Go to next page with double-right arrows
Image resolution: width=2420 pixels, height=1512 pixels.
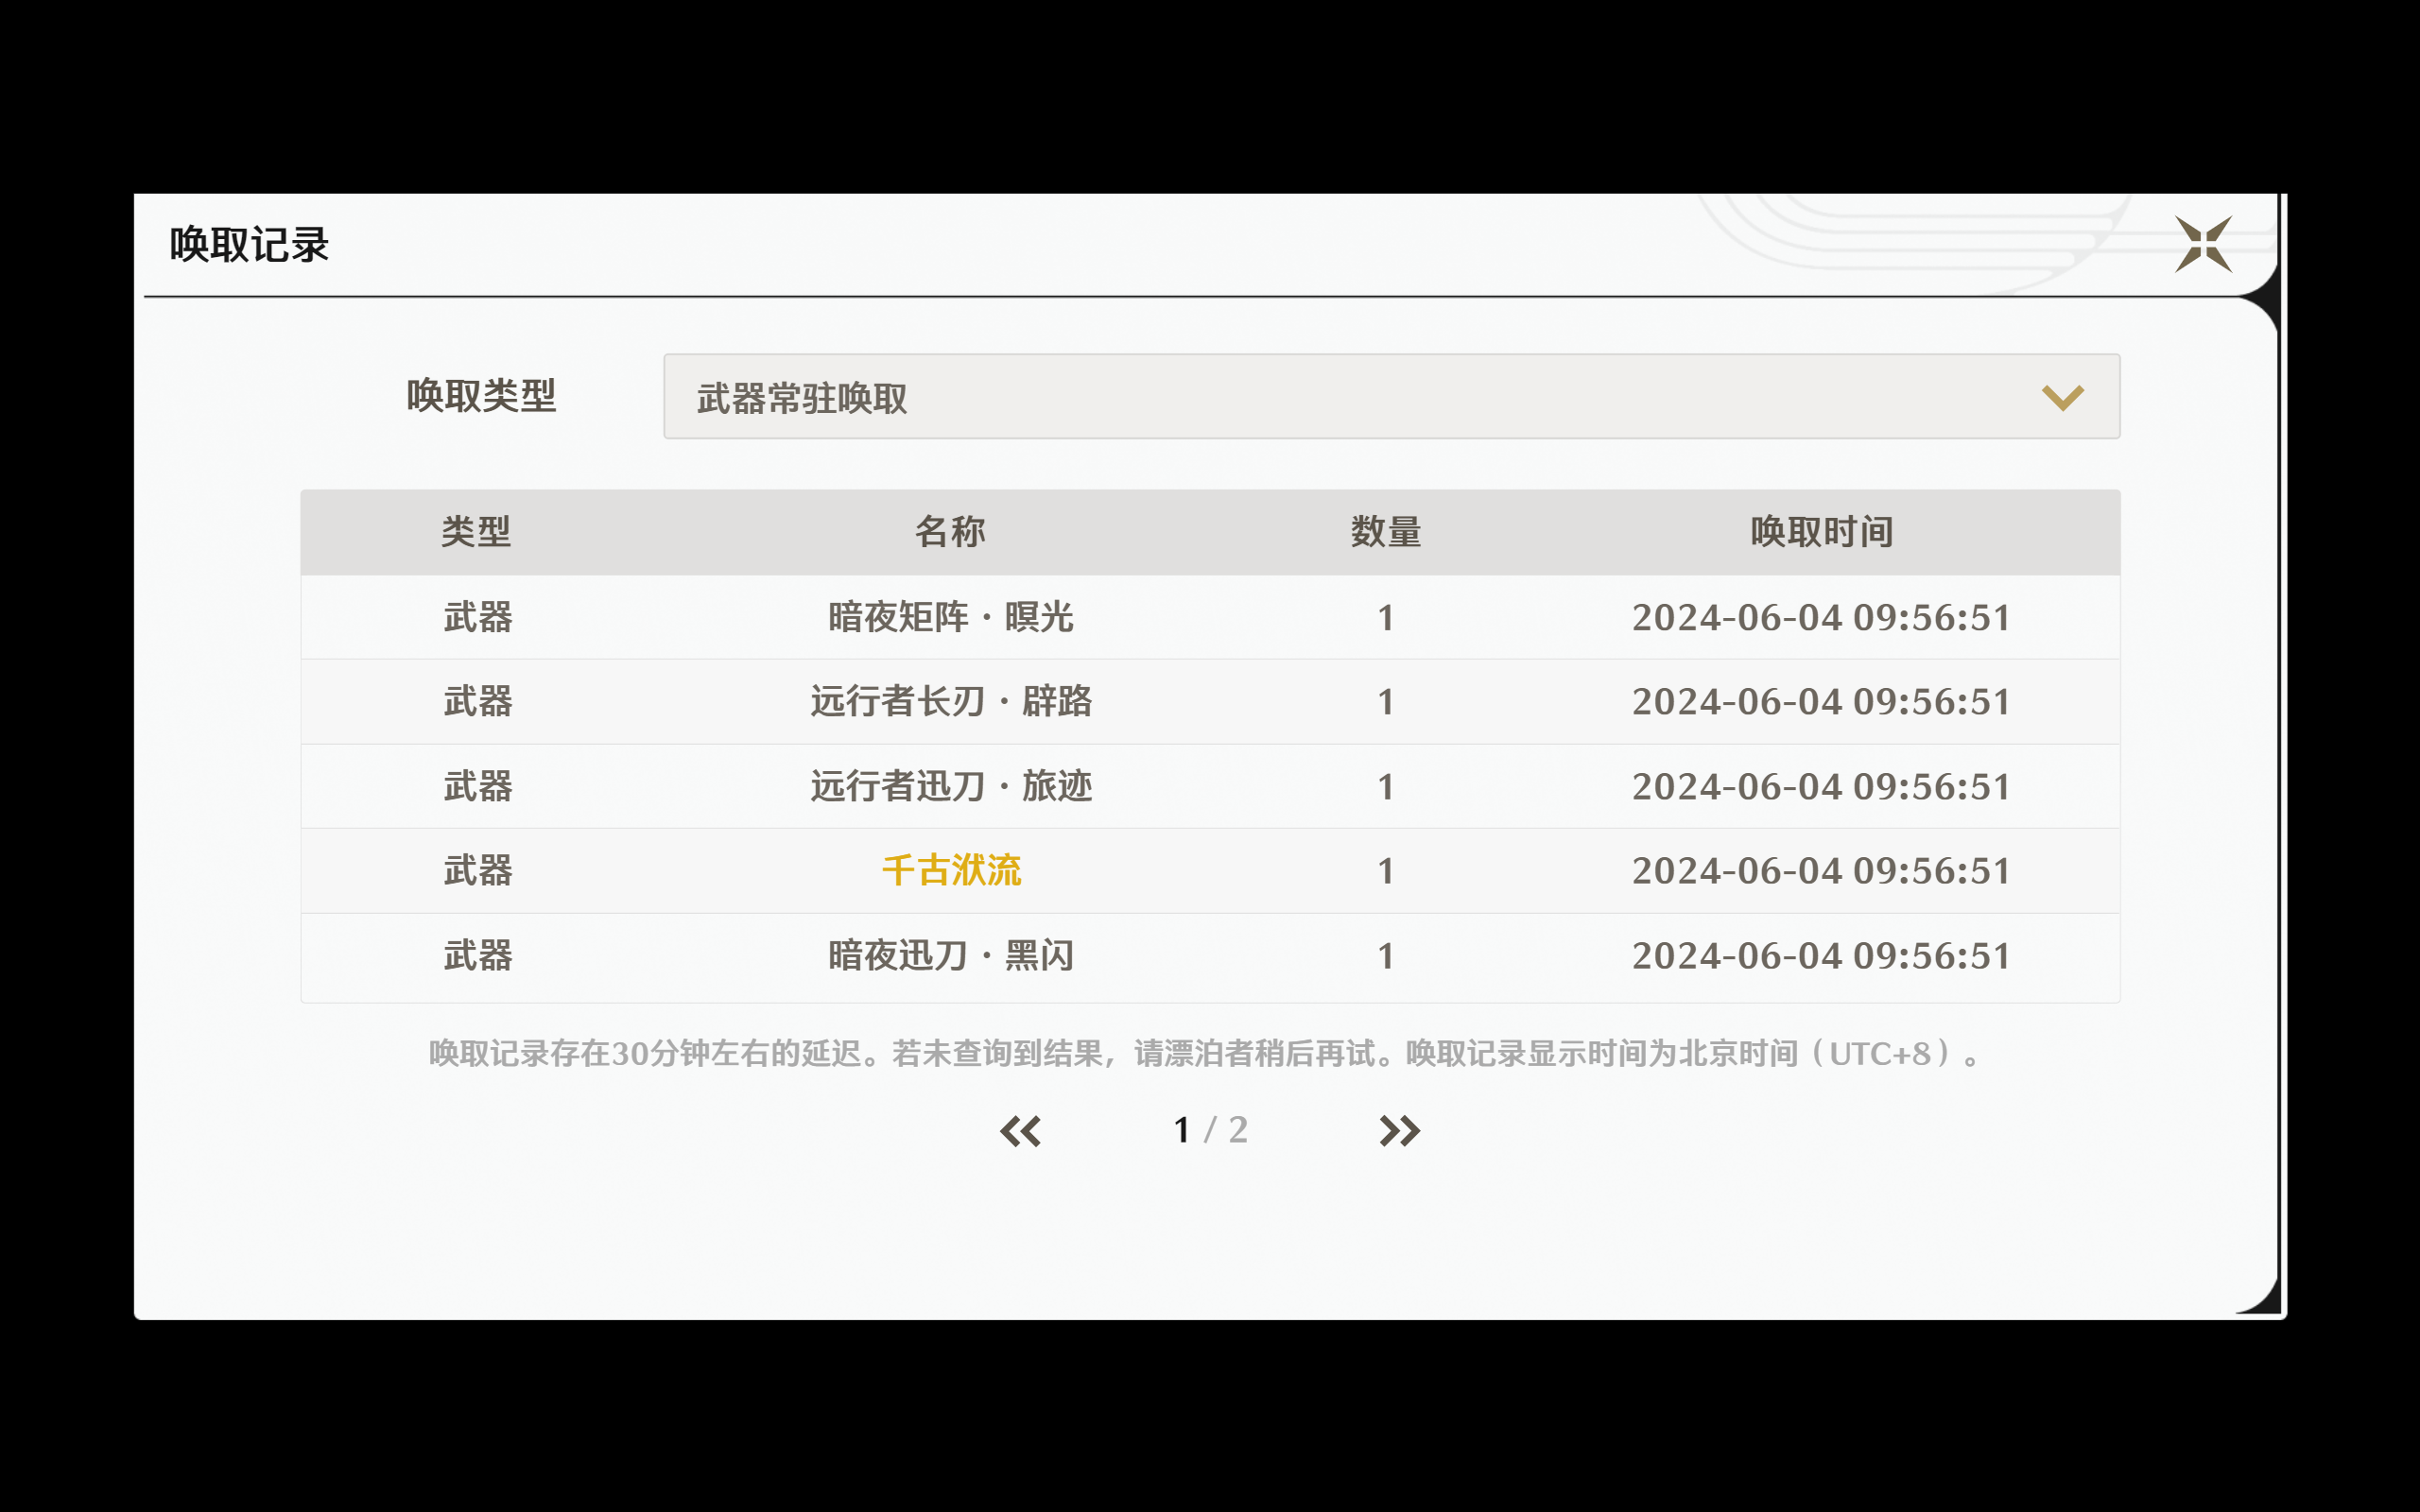point(1399,1131)
